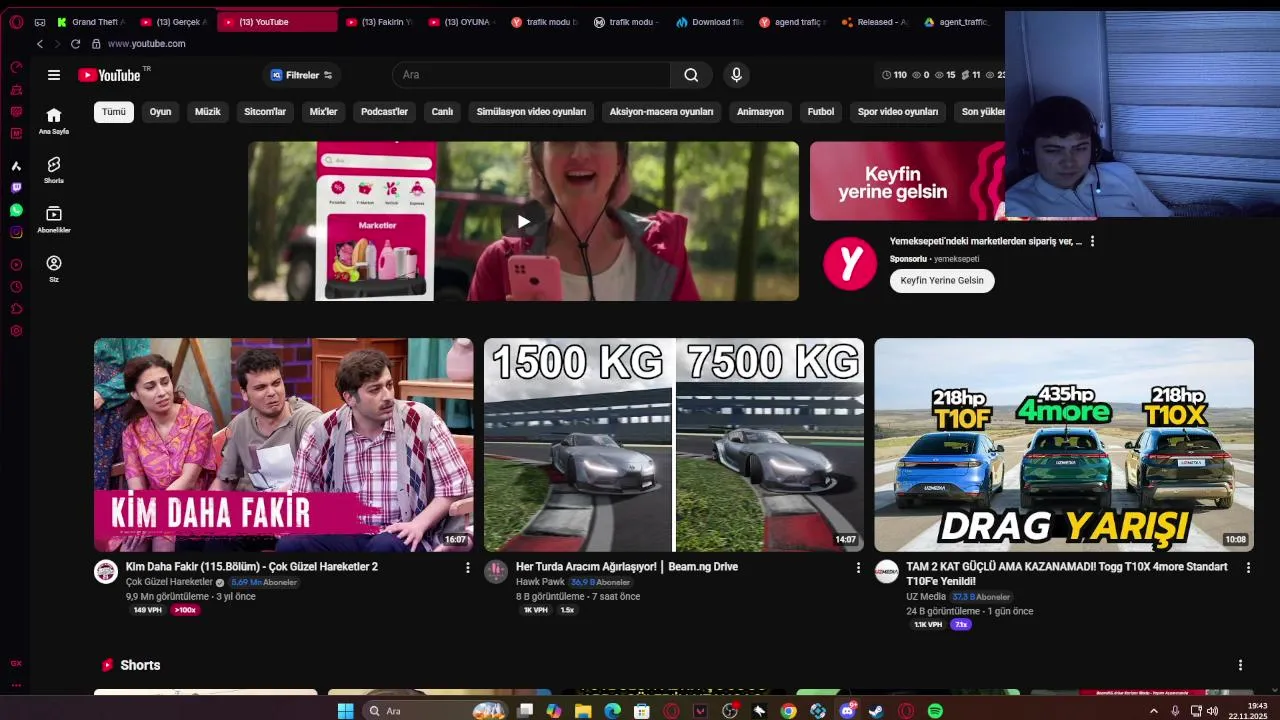This screenshot has height=720, width=1280.
Task: Switch to the Download file browser tab
Action: click(x=709, y=22)
